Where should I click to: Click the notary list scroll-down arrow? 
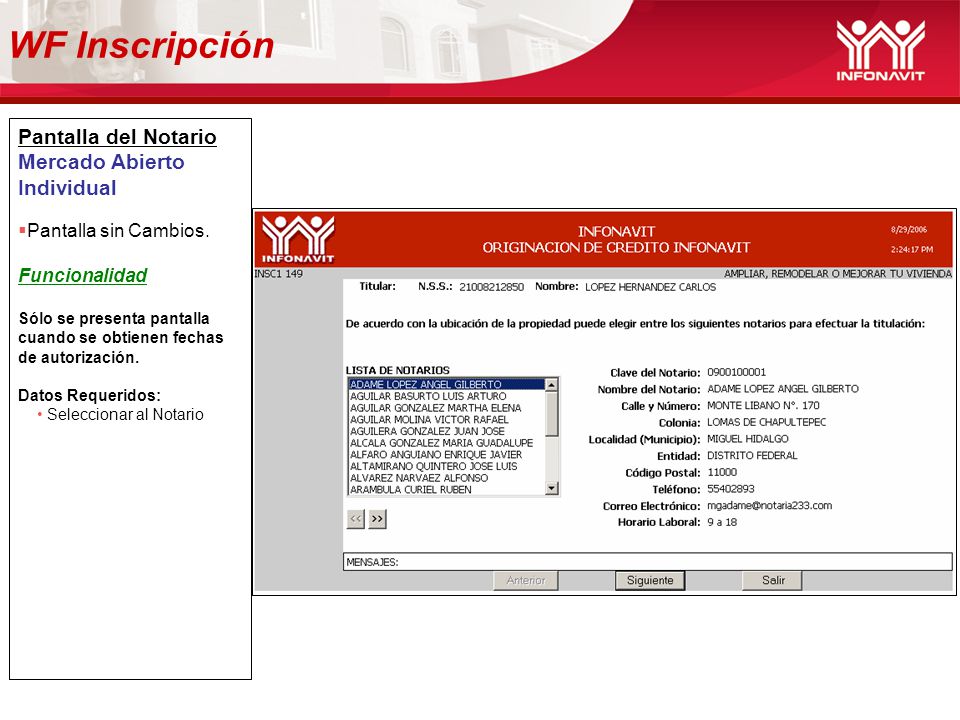tap(552, 488)
